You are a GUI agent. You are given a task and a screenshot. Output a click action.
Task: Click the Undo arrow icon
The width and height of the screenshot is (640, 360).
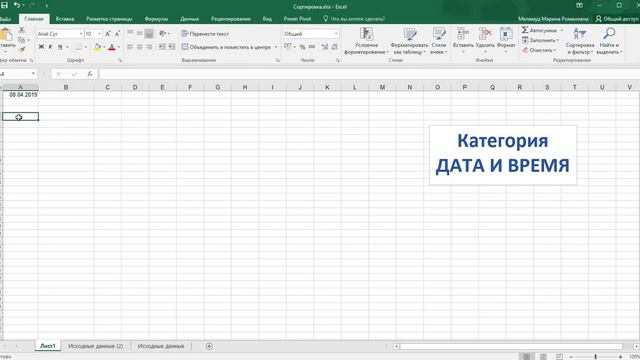[x=17, y=5]
